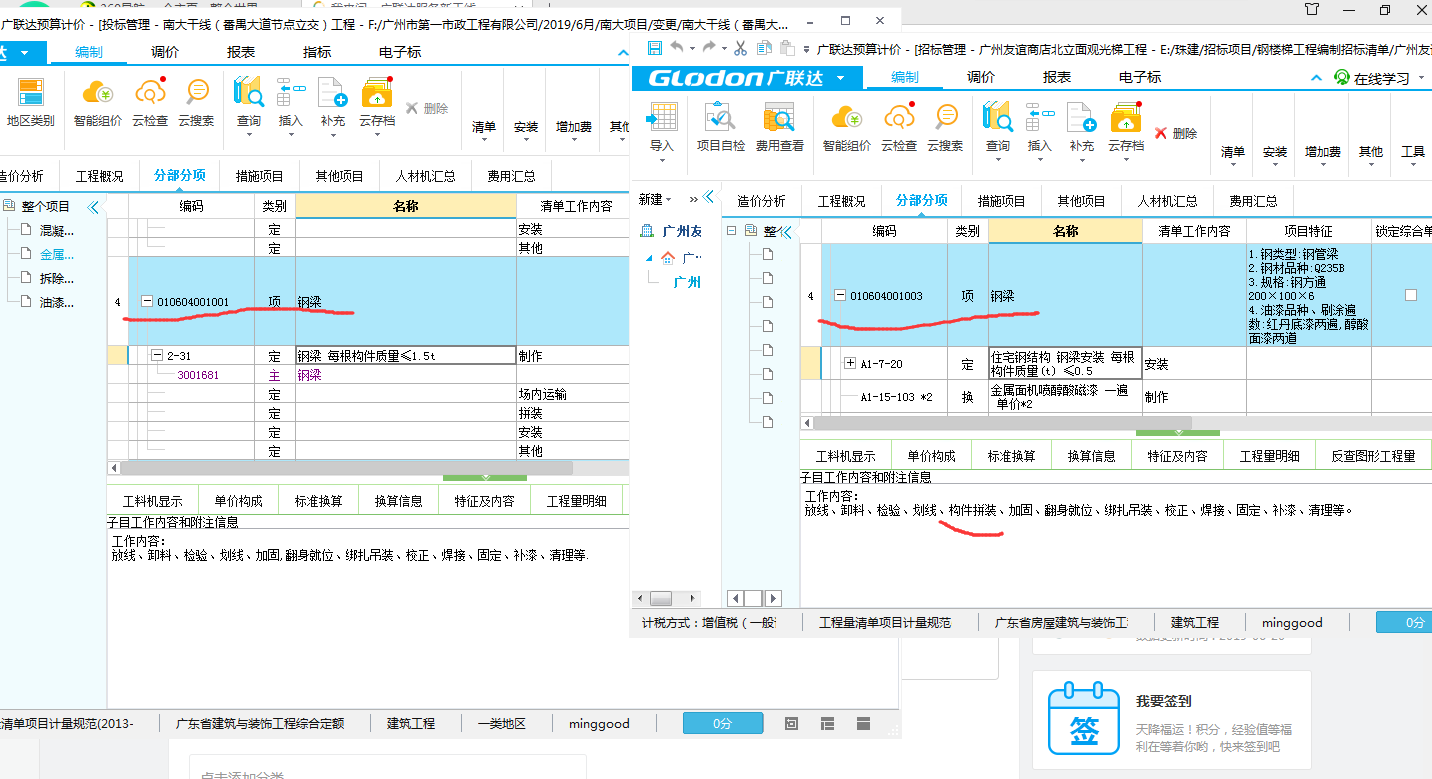Open 地区类别 in the left window toolbar
Image resolution: width=1432 pixels, height=779 pixels.
coord(30,103)
